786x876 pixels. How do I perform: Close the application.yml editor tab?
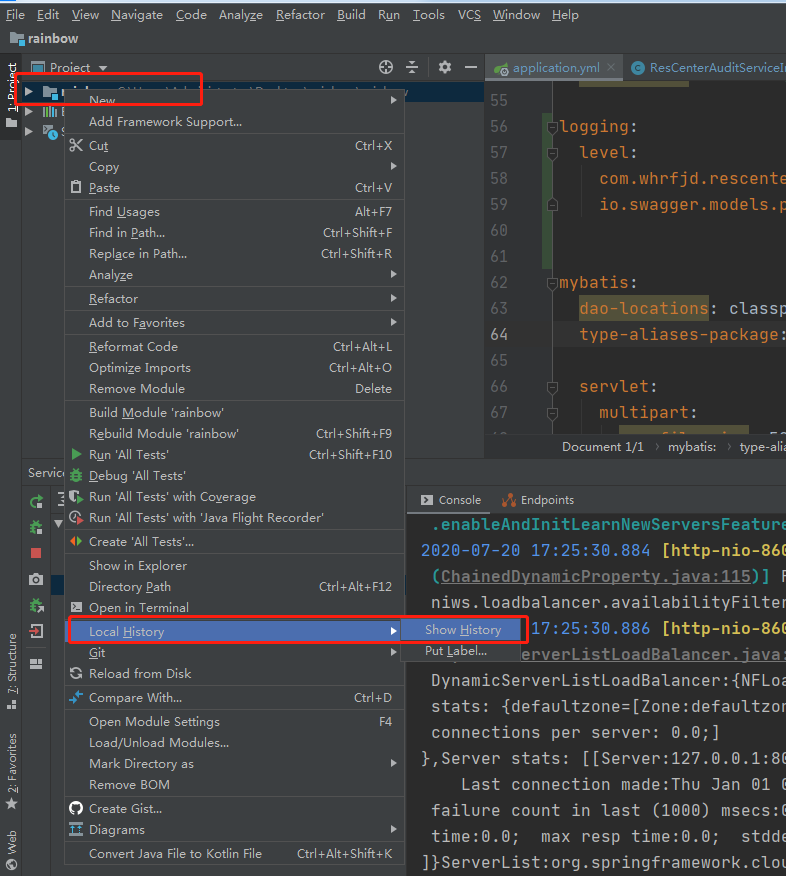611,68
